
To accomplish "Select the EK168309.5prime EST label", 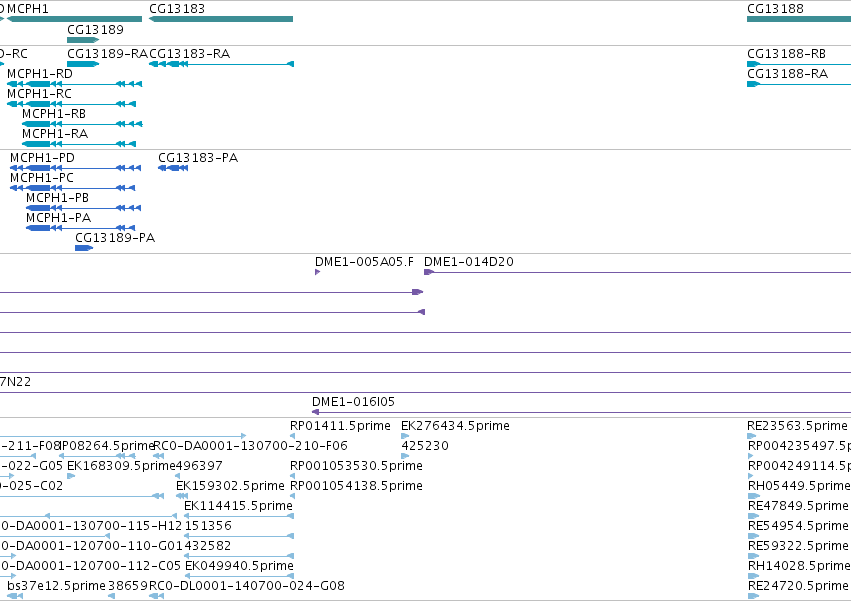I will (x=121, y=466).
